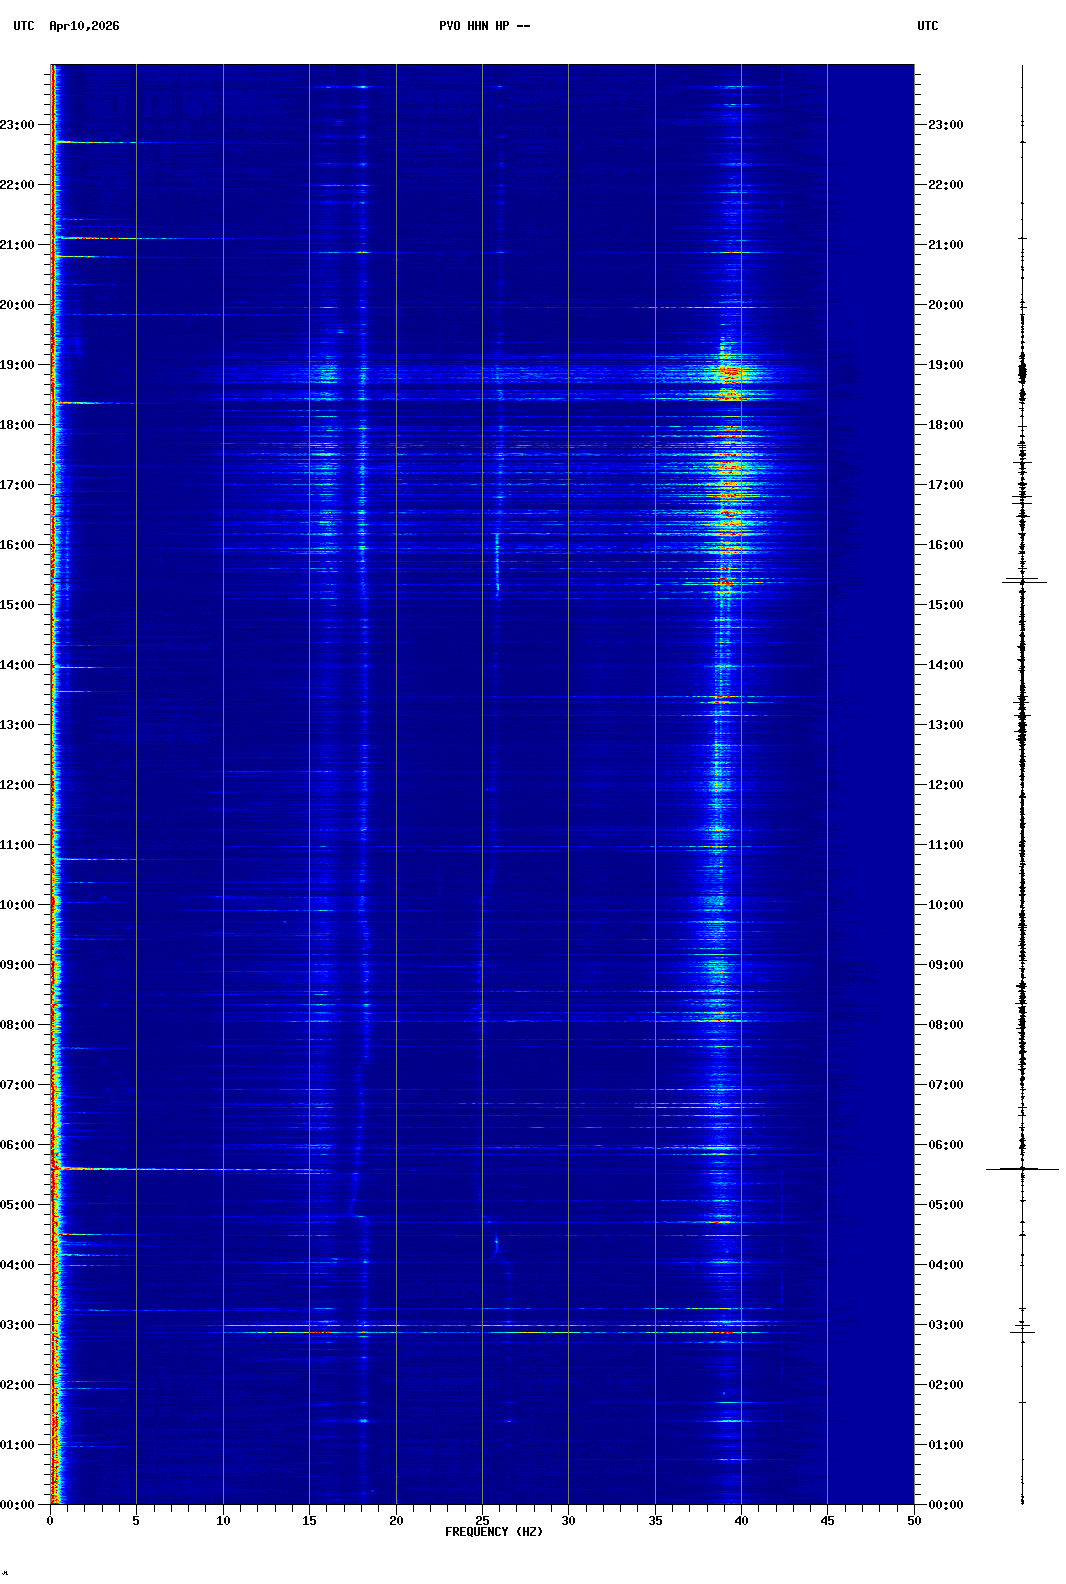Viewport: 1066px width, 1584px height.
Task: Click the 10 Hz frequency tick label
Action: click(x=223, y=1521)
